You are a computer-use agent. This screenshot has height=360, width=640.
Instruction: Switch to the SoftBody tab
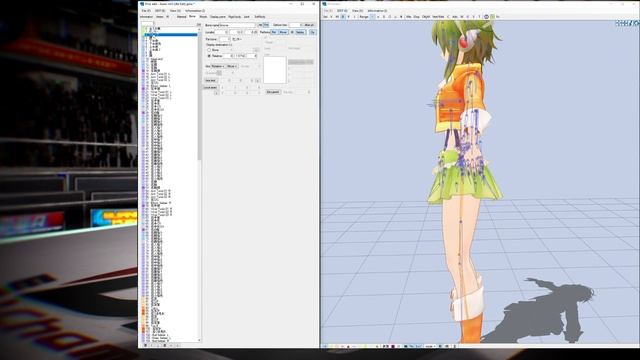260,17
